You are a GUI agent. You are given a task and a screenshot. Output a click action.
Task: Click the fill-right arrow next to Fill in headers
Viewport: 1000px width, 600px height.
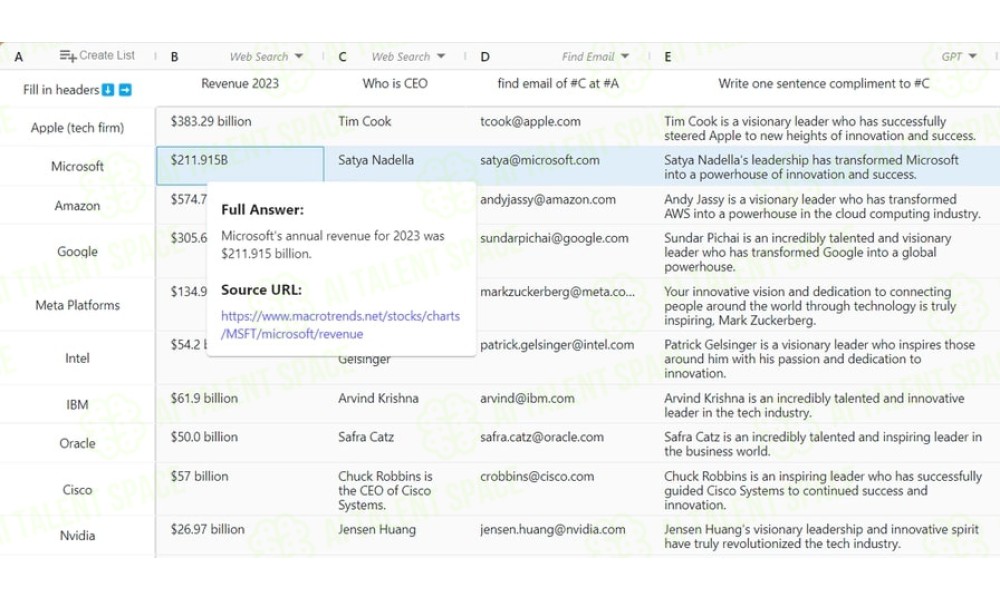(125, 90)
